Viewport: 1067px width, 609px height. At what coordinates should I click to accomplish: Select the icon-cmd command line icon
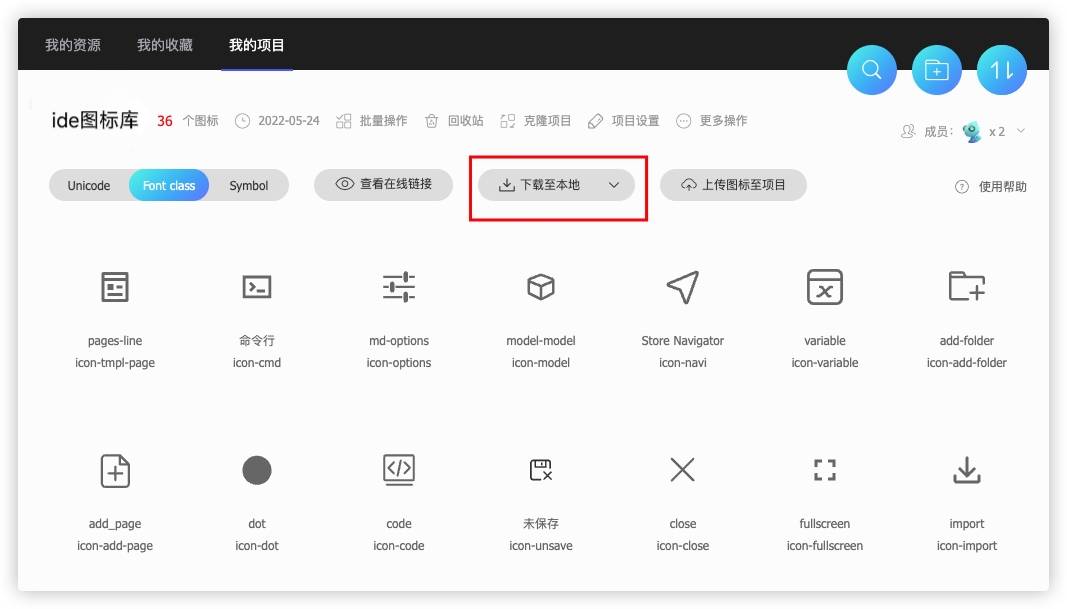(257, 286)
